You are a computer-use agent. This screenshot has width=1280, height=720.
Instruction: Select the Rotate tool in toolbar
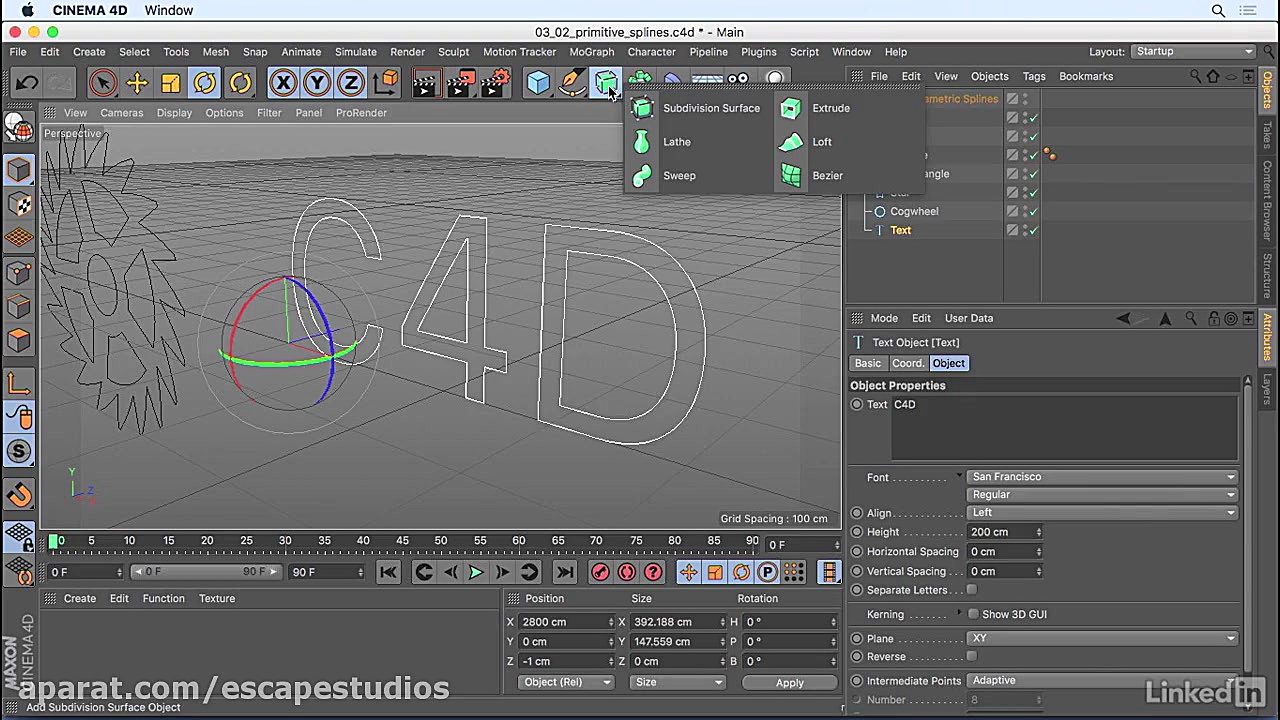[x=205, y=83]
